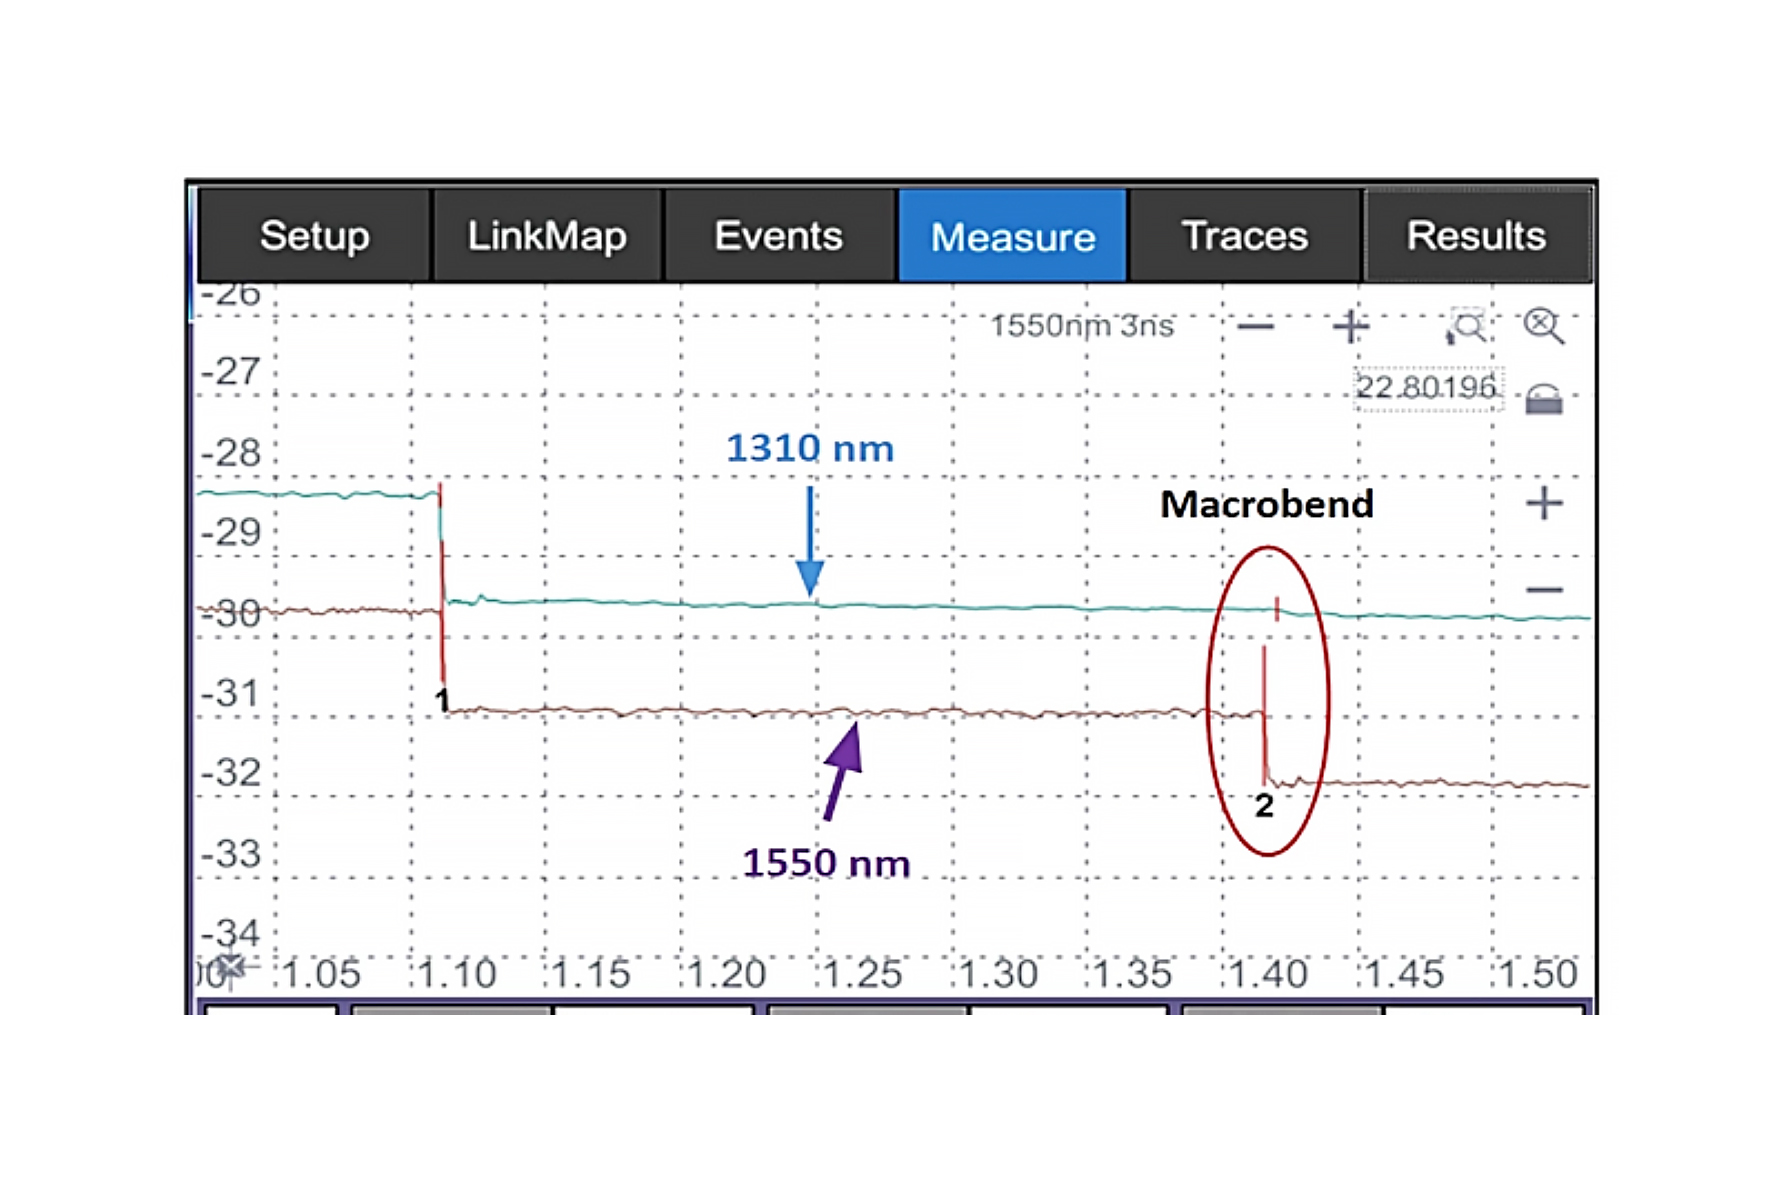Viewport: 1772px width, 1181px height.
Task: Click the minus icon below the right-edge plus
Action: [x=1544, y=590]
